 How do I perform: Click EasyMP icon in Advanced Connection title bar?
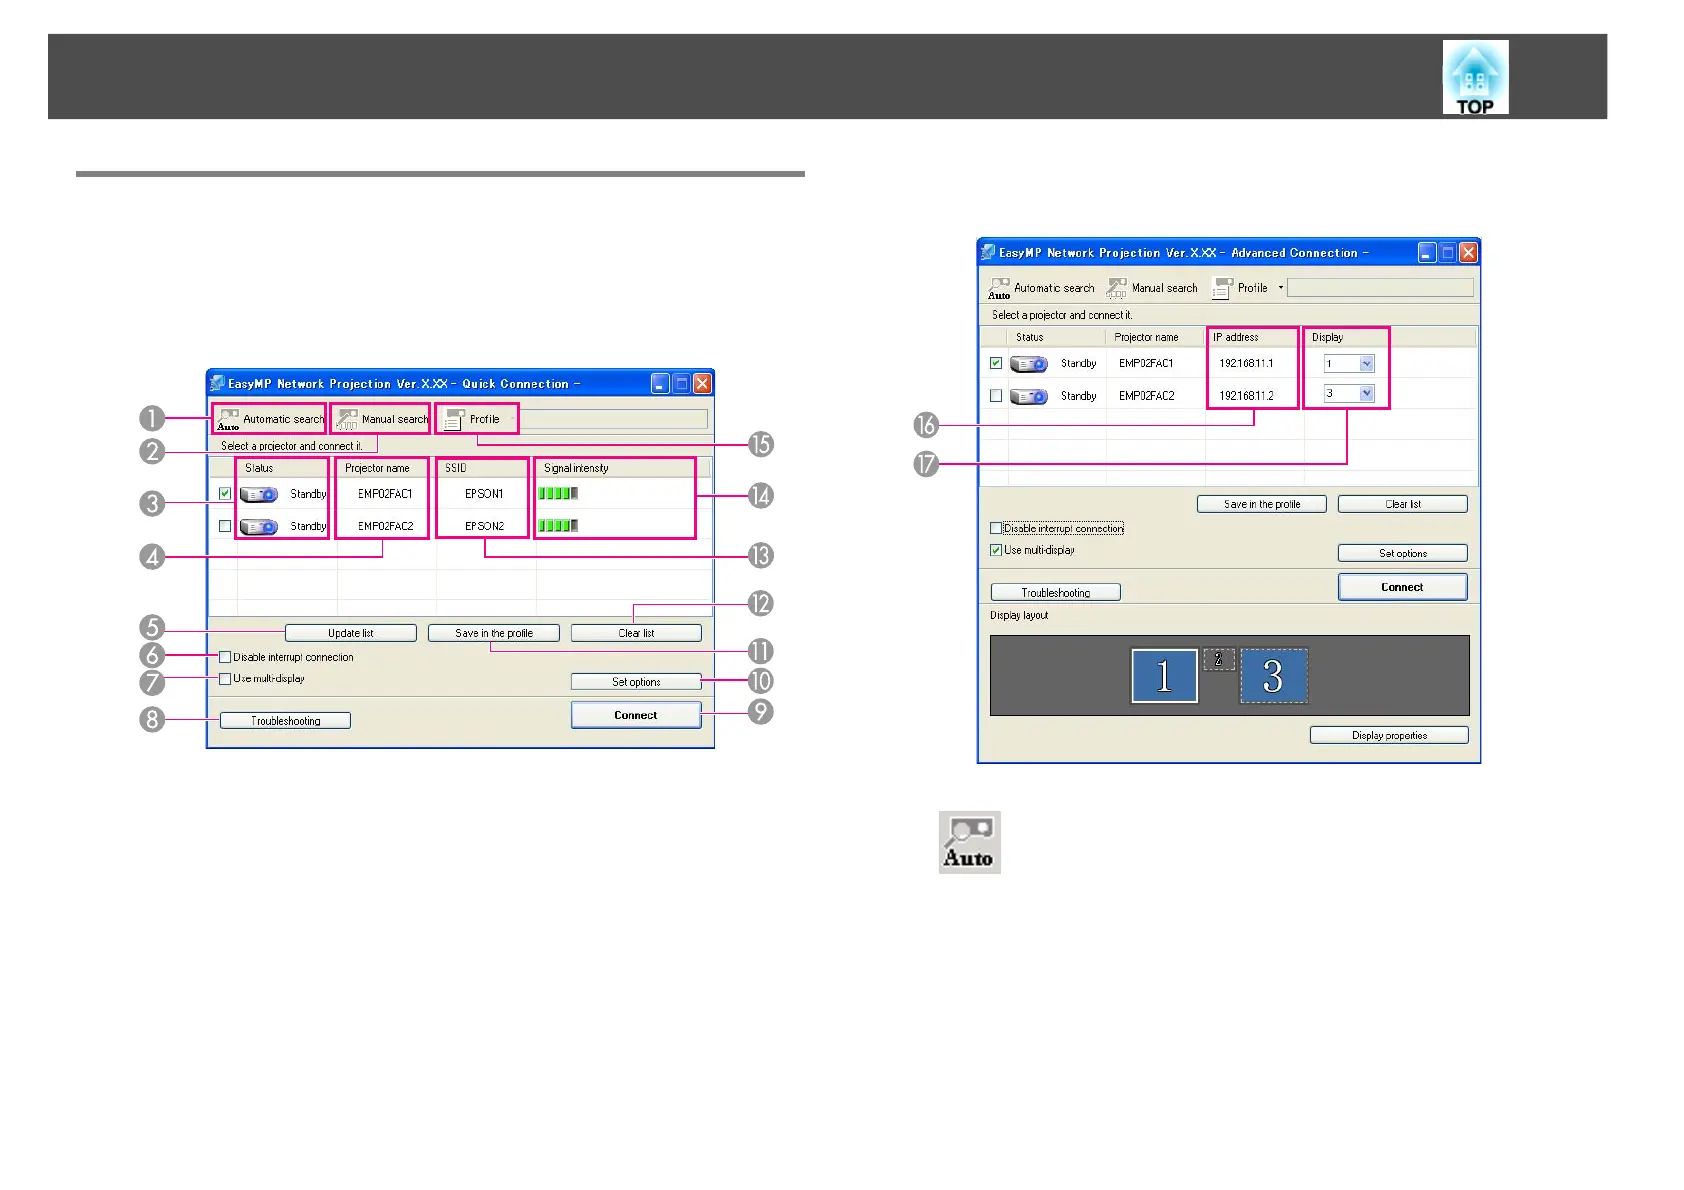[x=988, y=252]
